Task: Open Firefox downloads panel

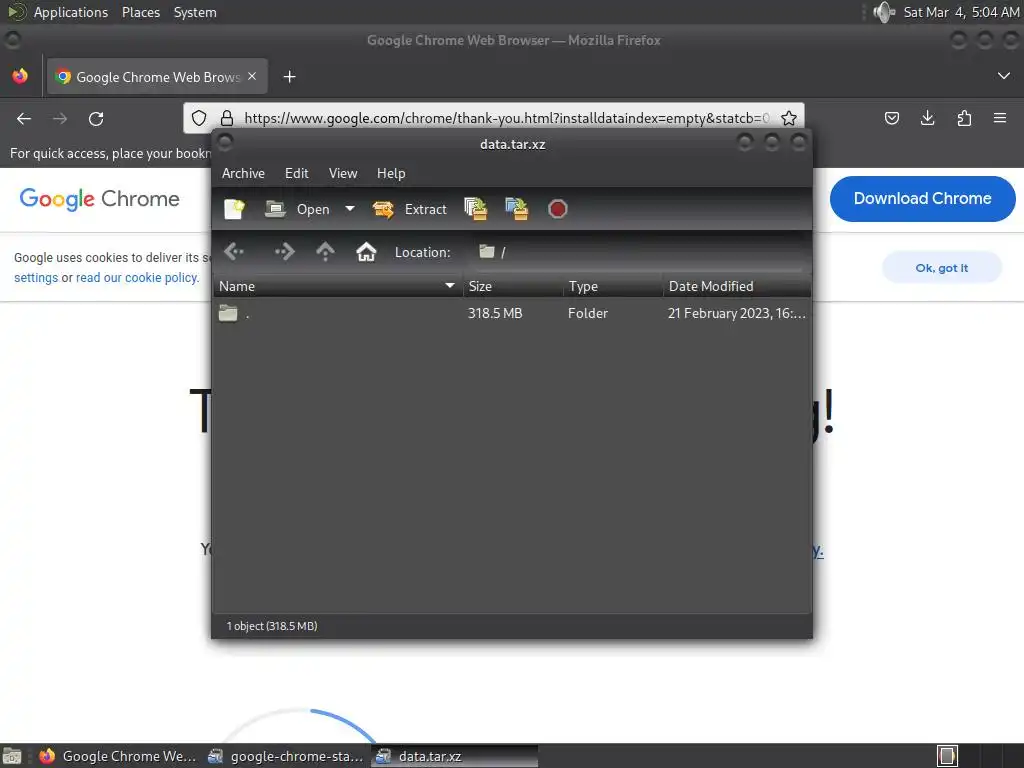Action: [927, 118]
